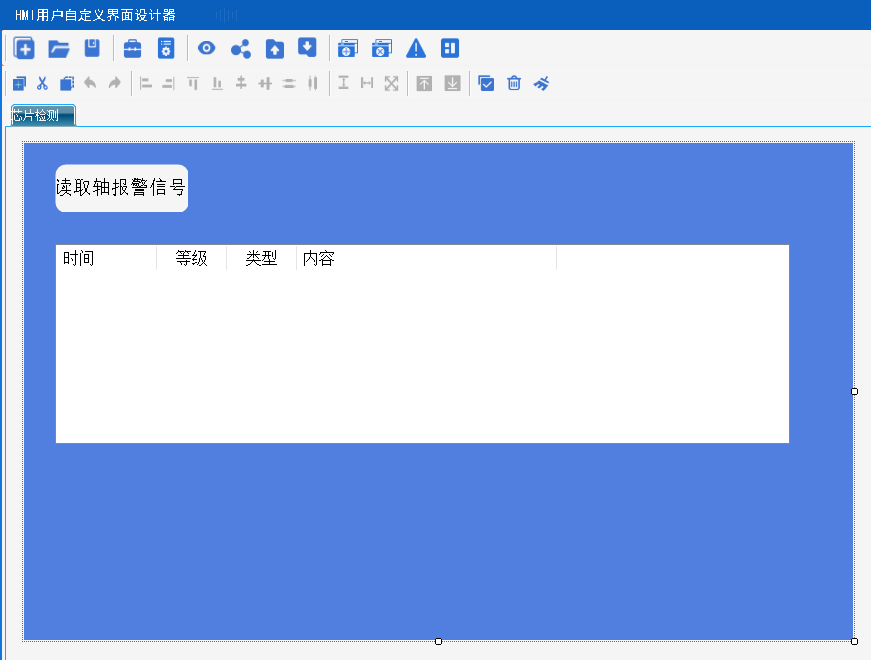This screenshot has height=660, width=871.
Task: Click the canvas right-edge resize handle
Action: click(854, 392)
